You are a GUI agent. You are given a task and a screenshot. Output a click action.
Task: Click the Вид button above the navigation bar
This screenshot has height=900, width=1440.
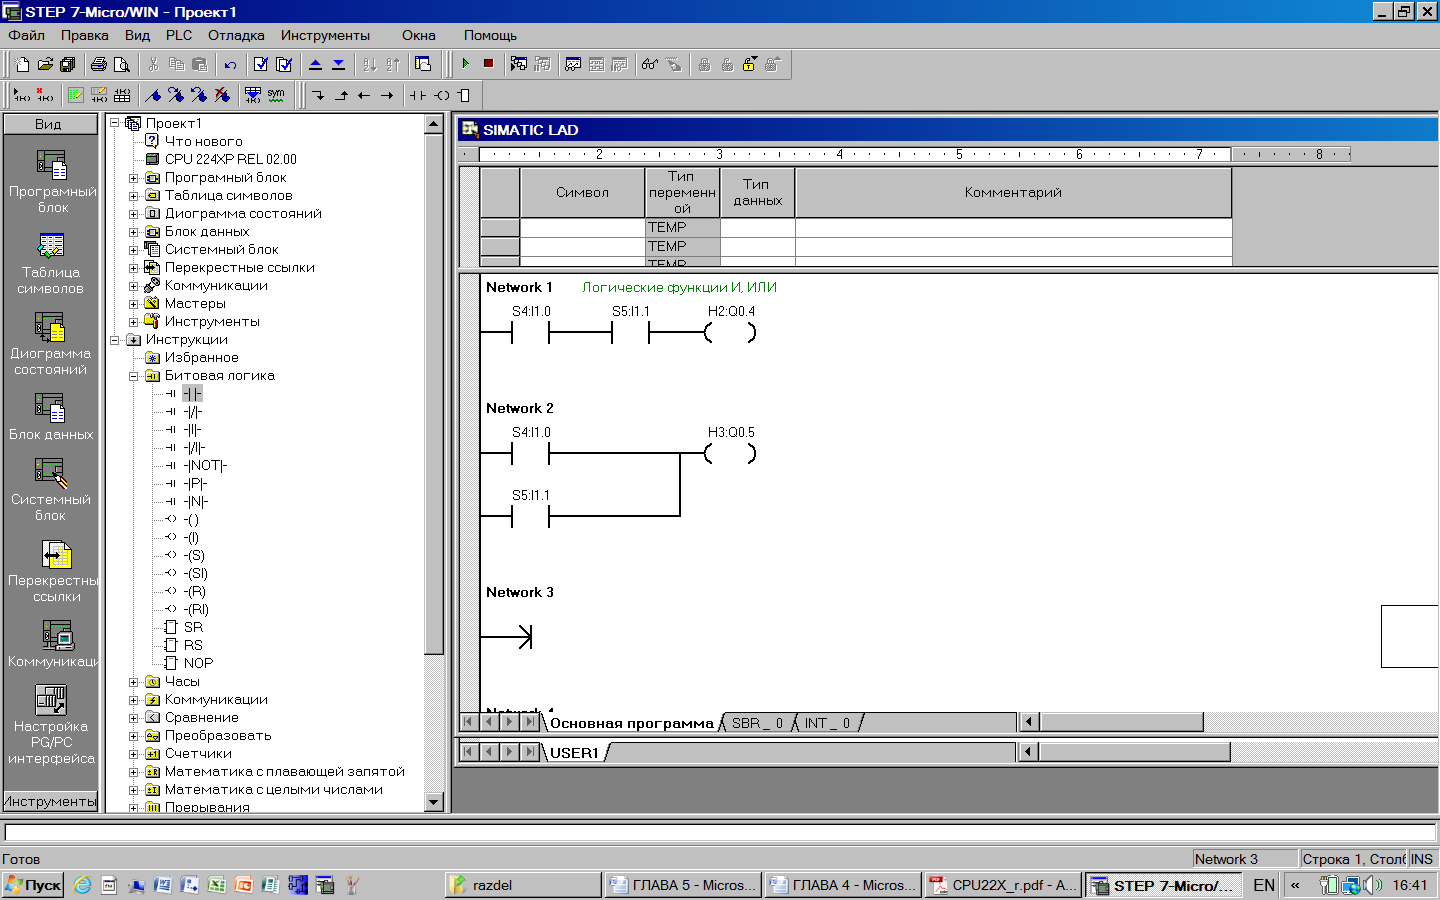pos(49,124)
